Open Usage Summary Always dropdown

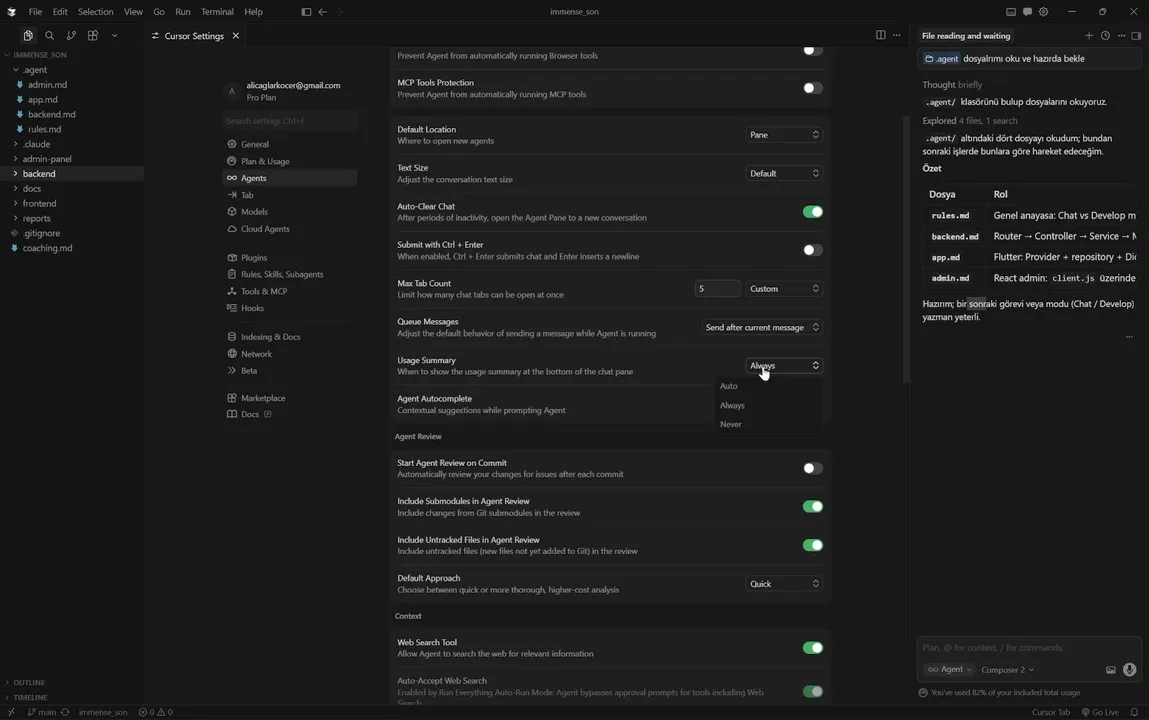[x=783, y=365]
